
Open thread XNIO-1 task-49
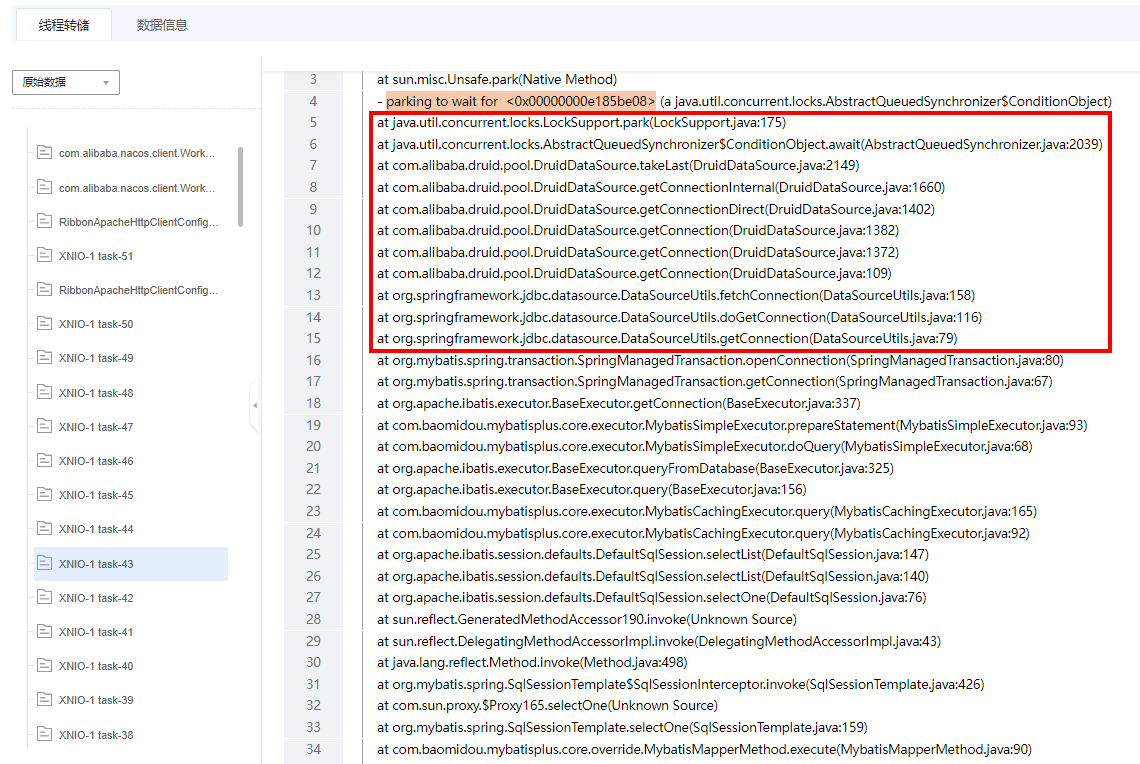(96, 358)
